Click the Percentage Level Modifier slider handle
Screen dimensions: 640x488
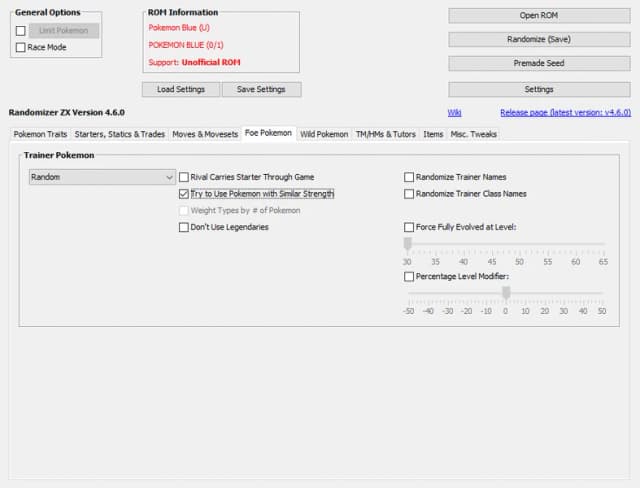coord(506,292)
